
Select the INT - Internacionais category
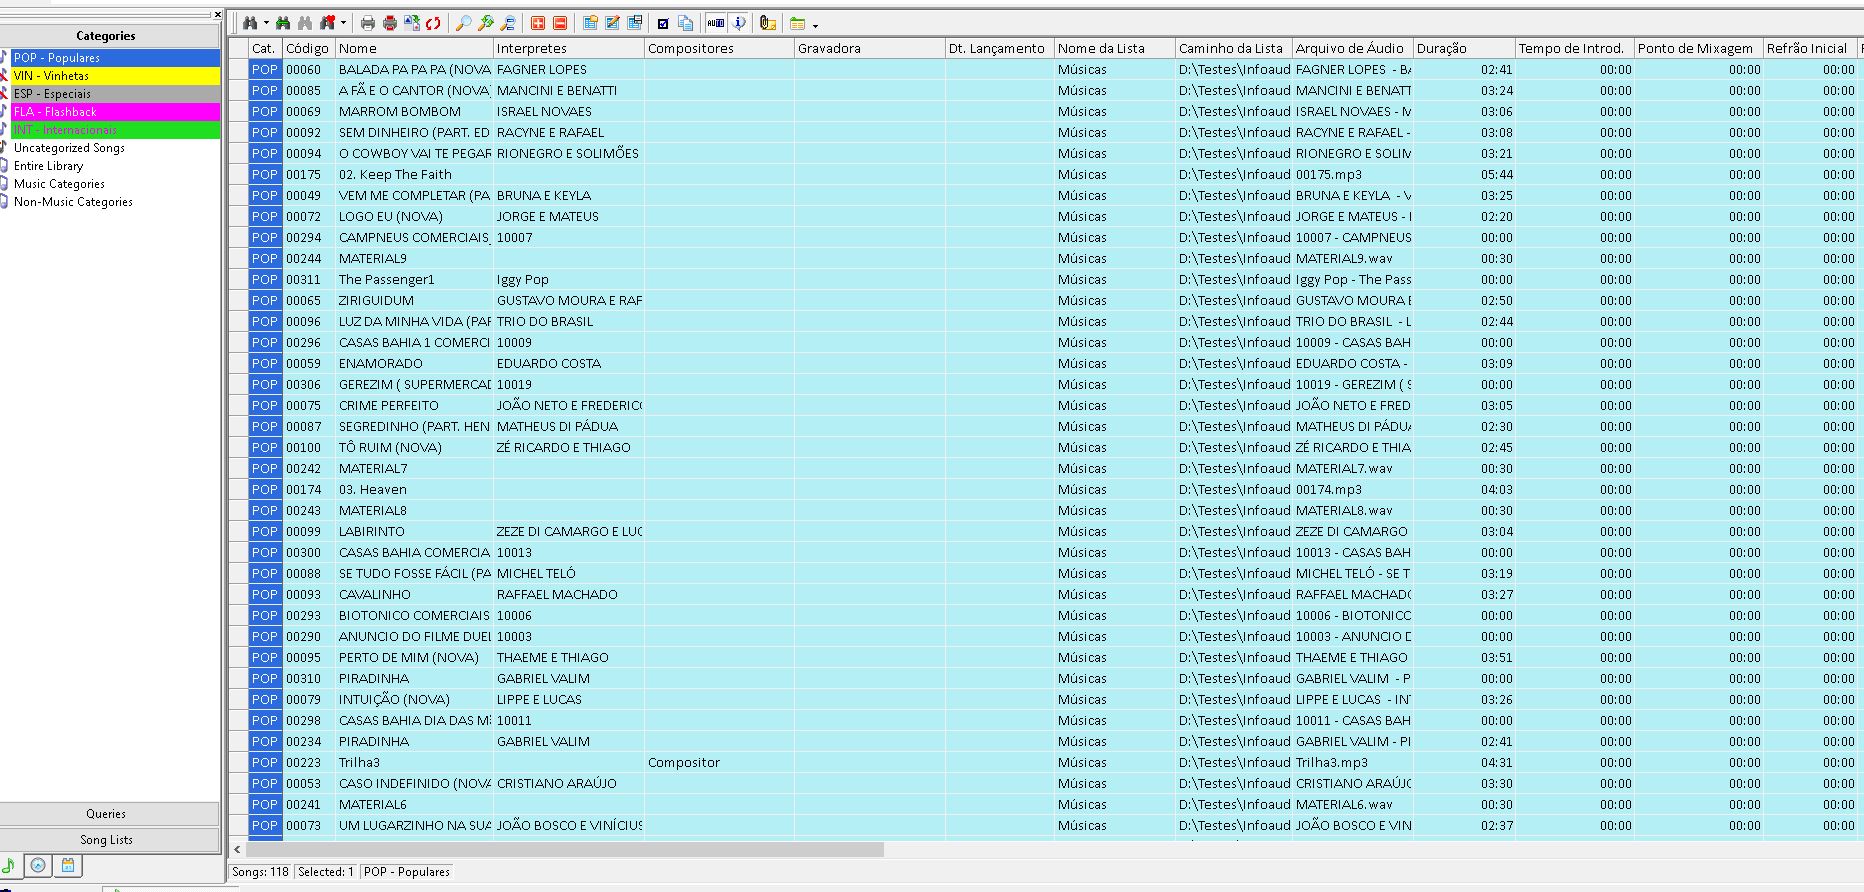click(115, 130)
